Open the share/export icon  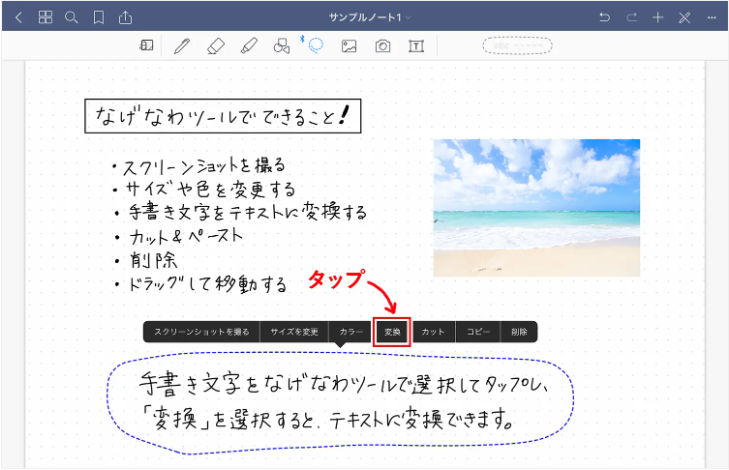125,18
